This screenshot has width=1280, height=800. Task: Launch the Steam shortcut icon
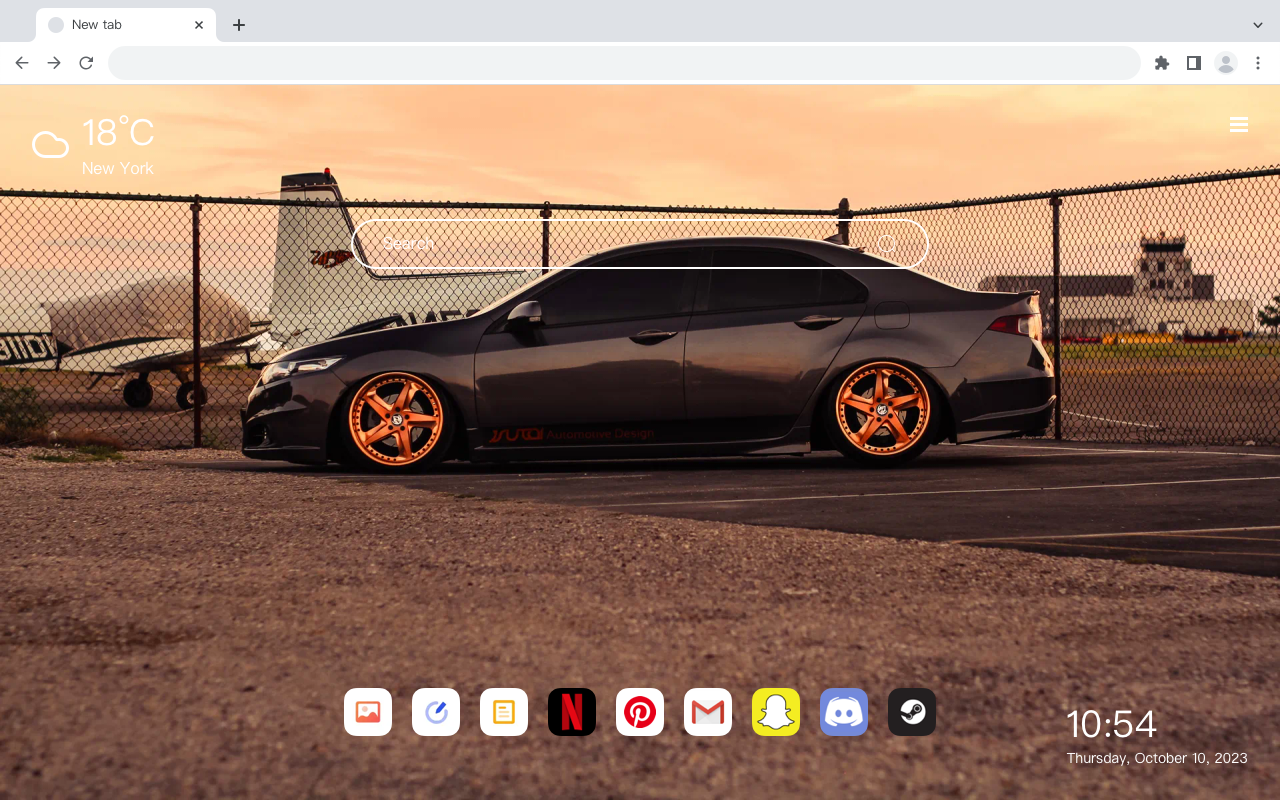click(x=912, y=712)
